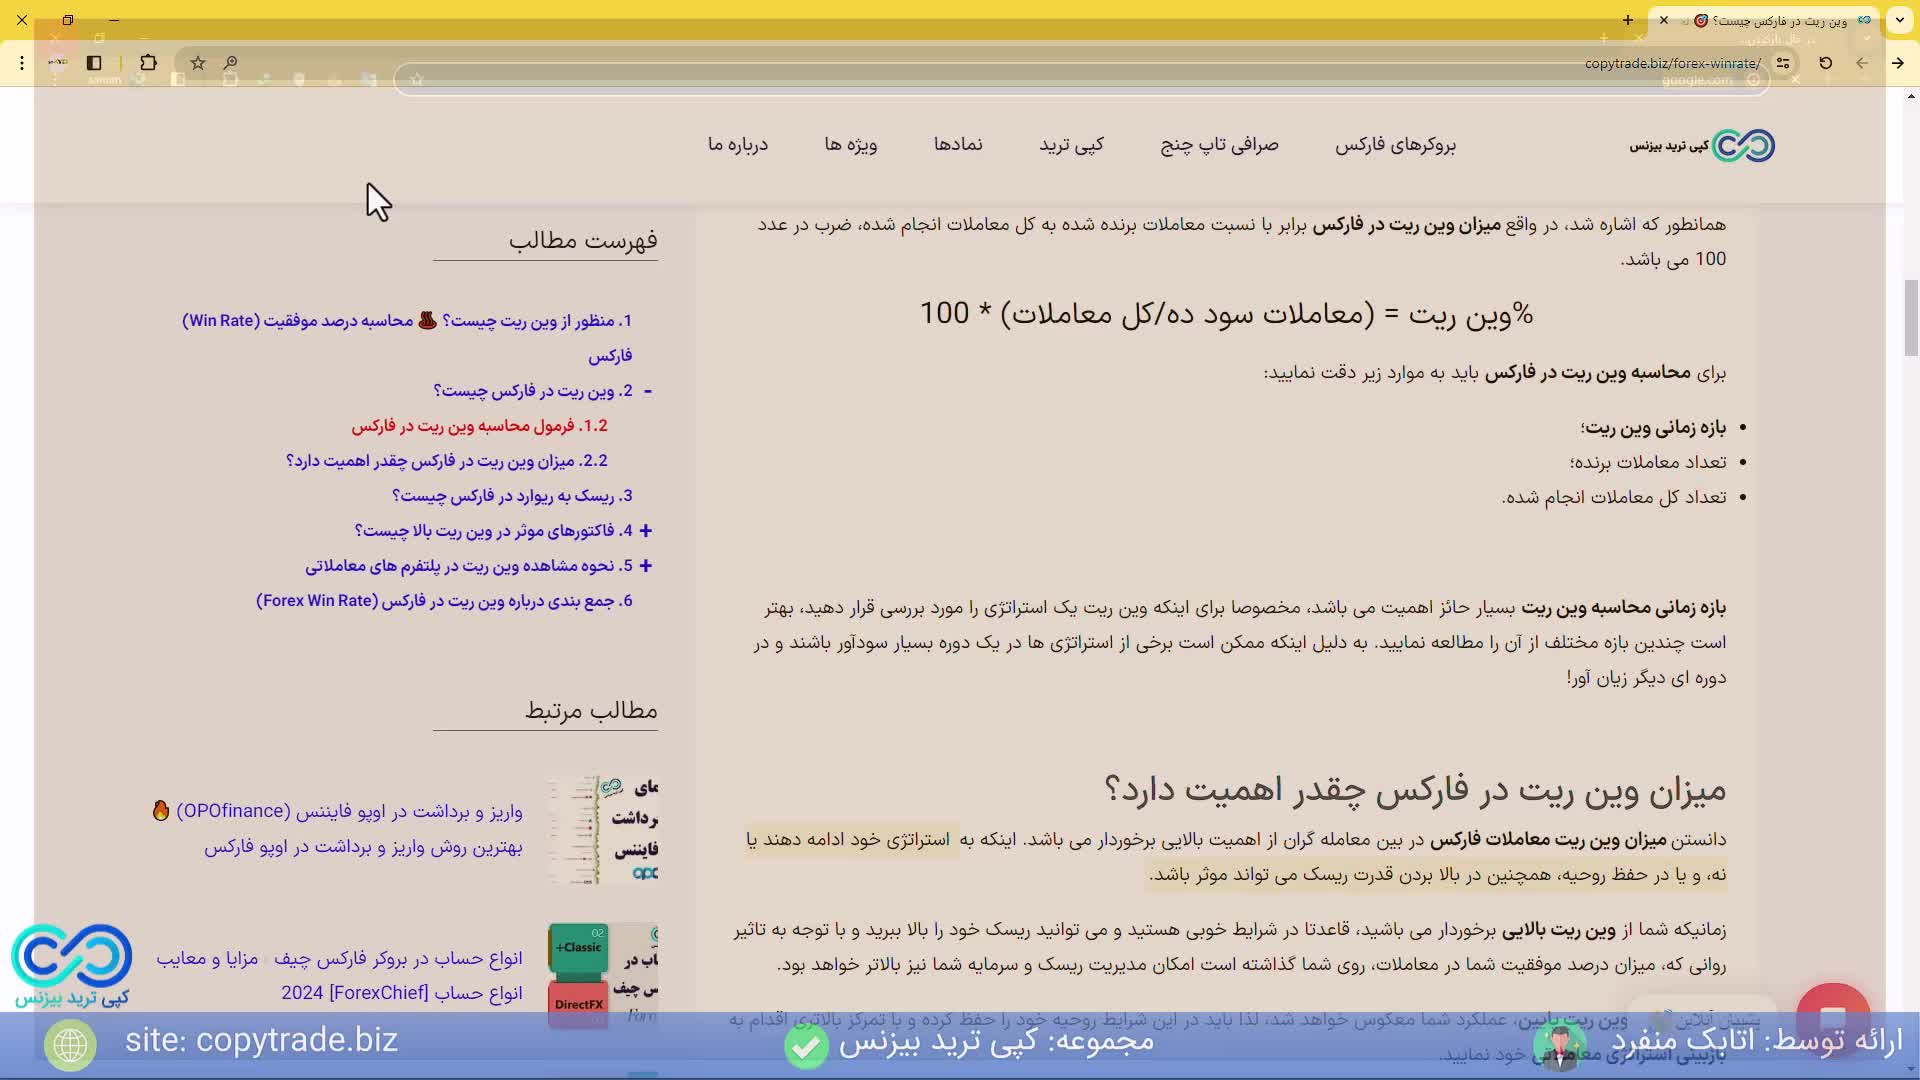Image resolution: width=1920 pixels, height=1080 pixels.
Task: Bookmark the page with the star icon
Action: (197, 63)
